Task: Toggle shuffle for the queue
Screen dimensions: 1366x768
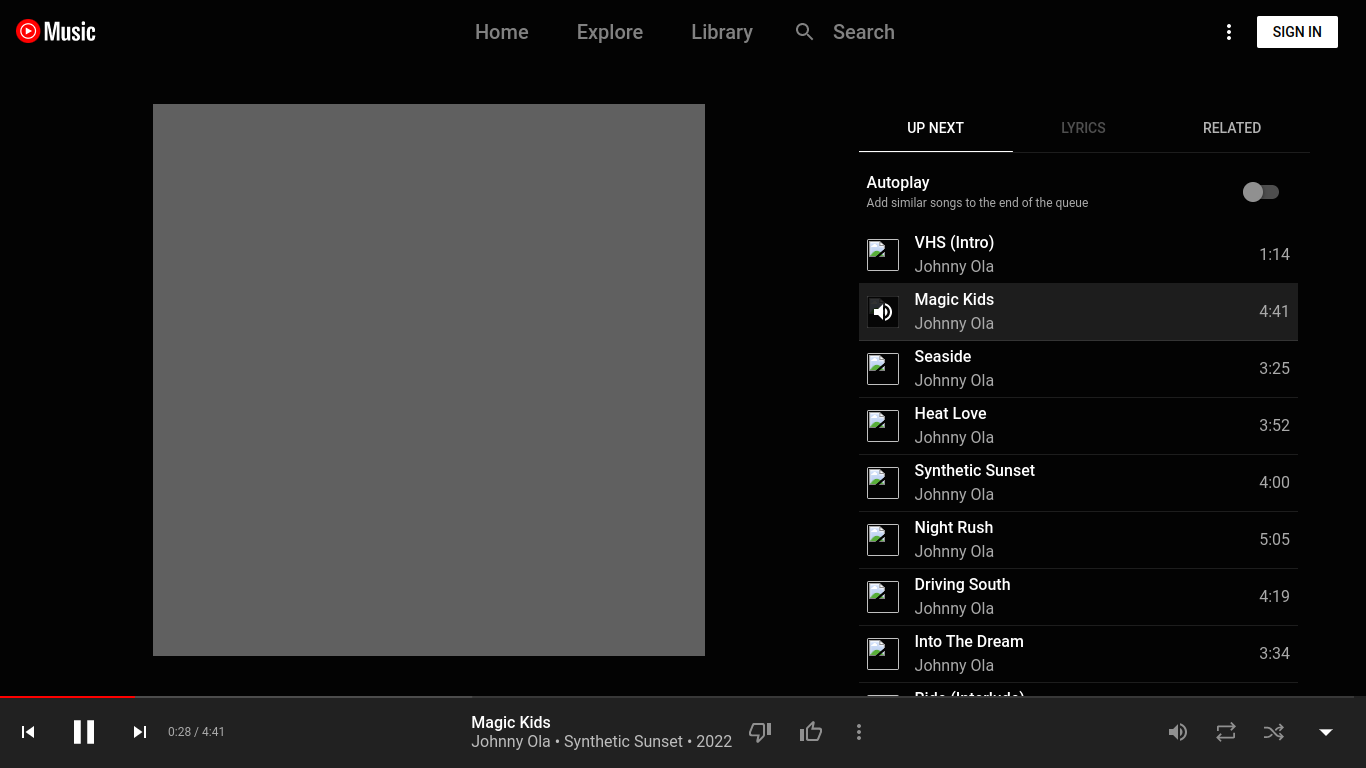Action: [x=1274, y=732]
